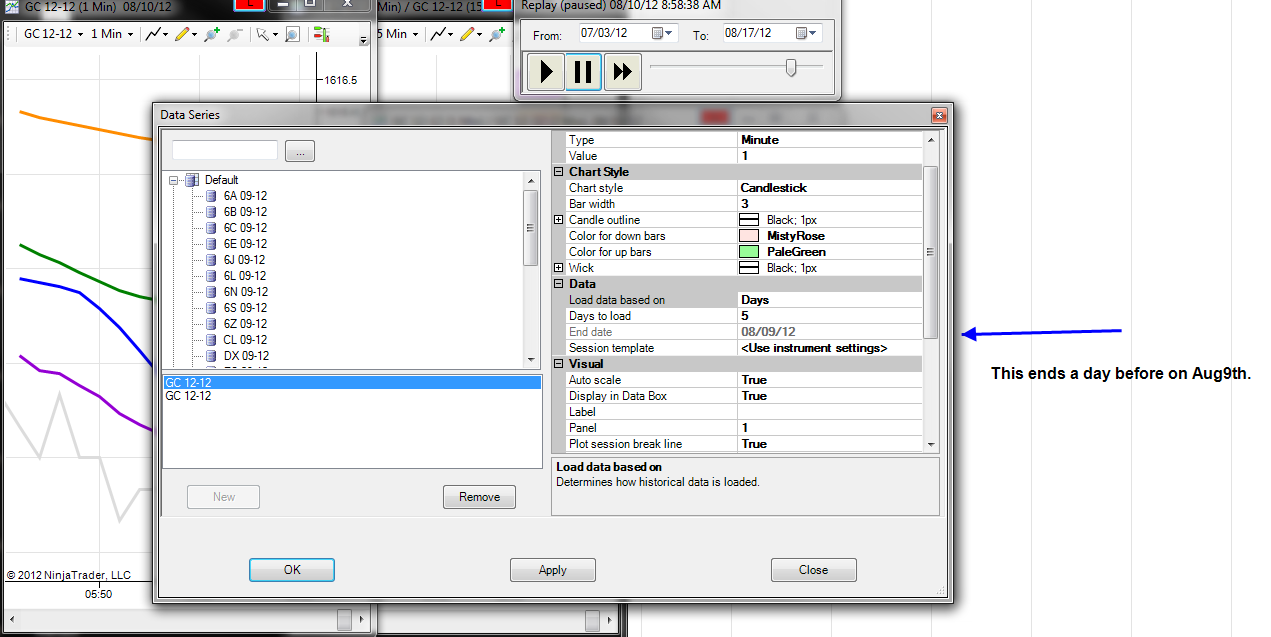Select DX 09-12 in the instrument tree
Image resolution: width=1271 pixels, height=637 pixels.
(246, 356)
